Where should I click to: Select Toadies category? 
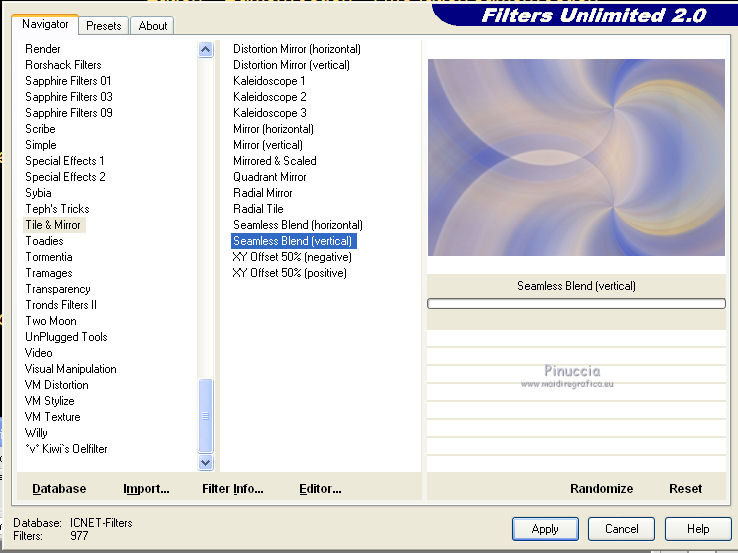point(44,241)
